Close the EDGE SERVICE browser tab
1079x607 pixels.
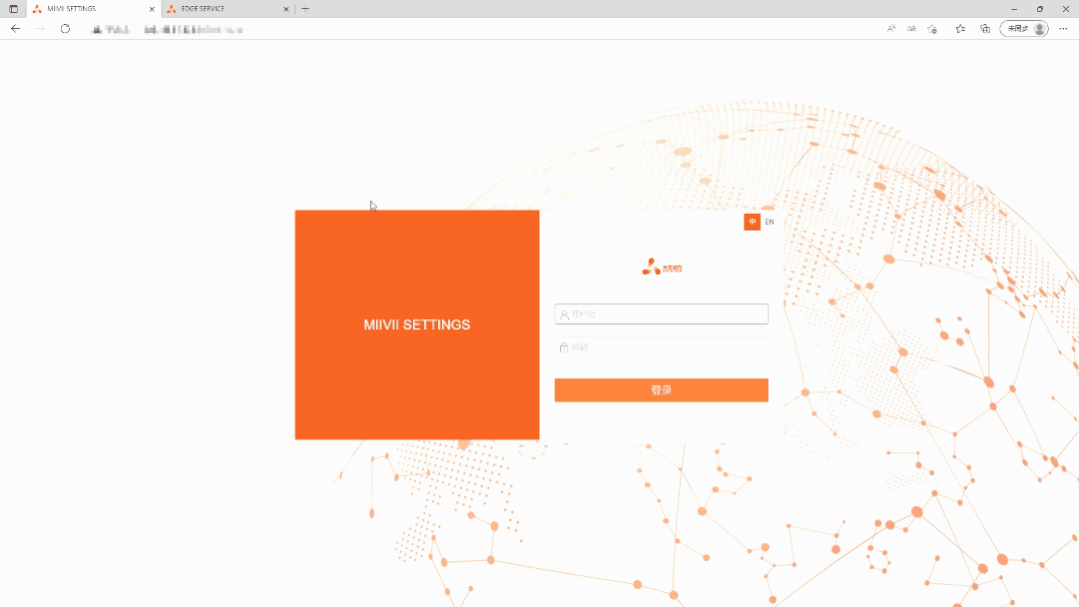tap(286, 9)
